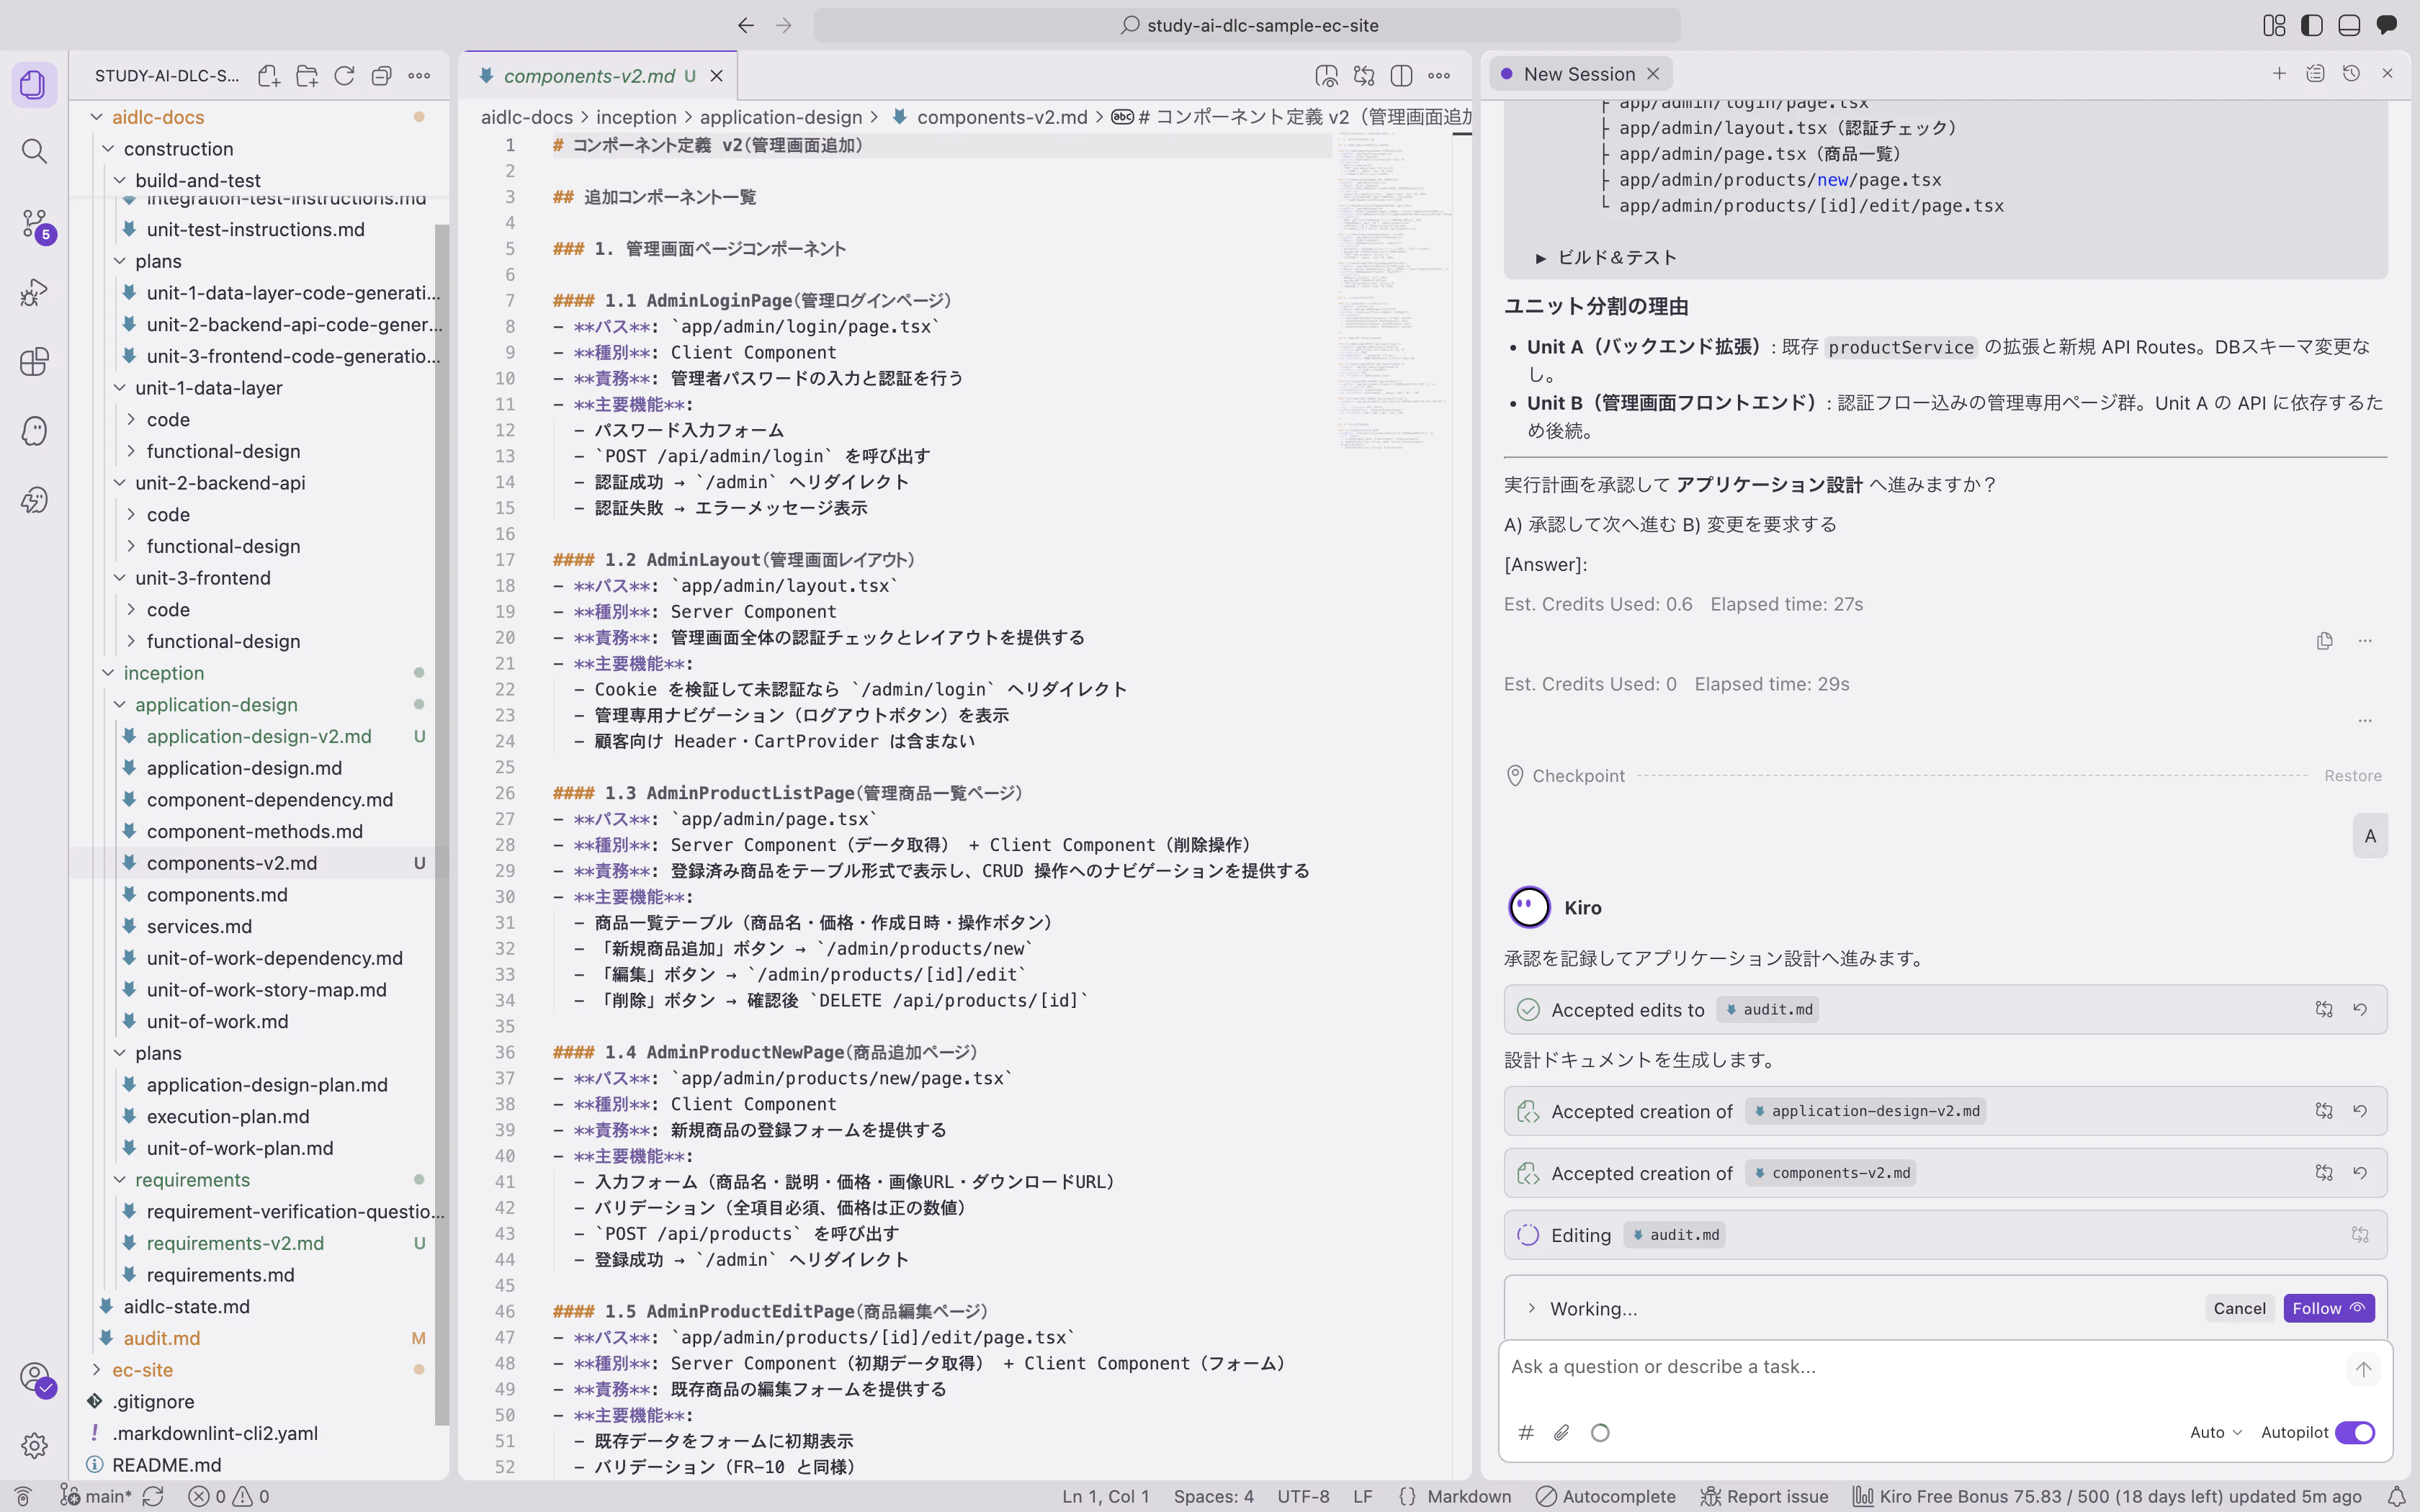The width and height of the screenshot is (2420, 1512).
Task: Click Report issue in status bar
Action: (x=1765, y=1496)
